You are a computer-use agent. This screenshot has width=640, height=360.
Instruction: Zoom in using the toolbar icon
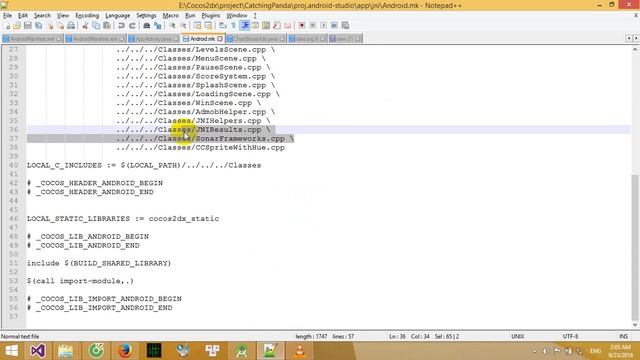[x=172, y=26]
